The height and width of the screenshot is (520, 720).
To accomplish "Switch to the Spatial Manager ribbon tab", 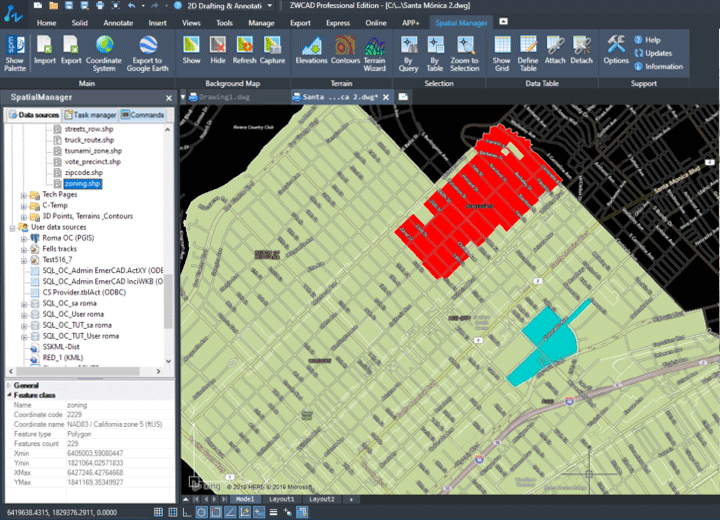I will [x=461, y=23].
